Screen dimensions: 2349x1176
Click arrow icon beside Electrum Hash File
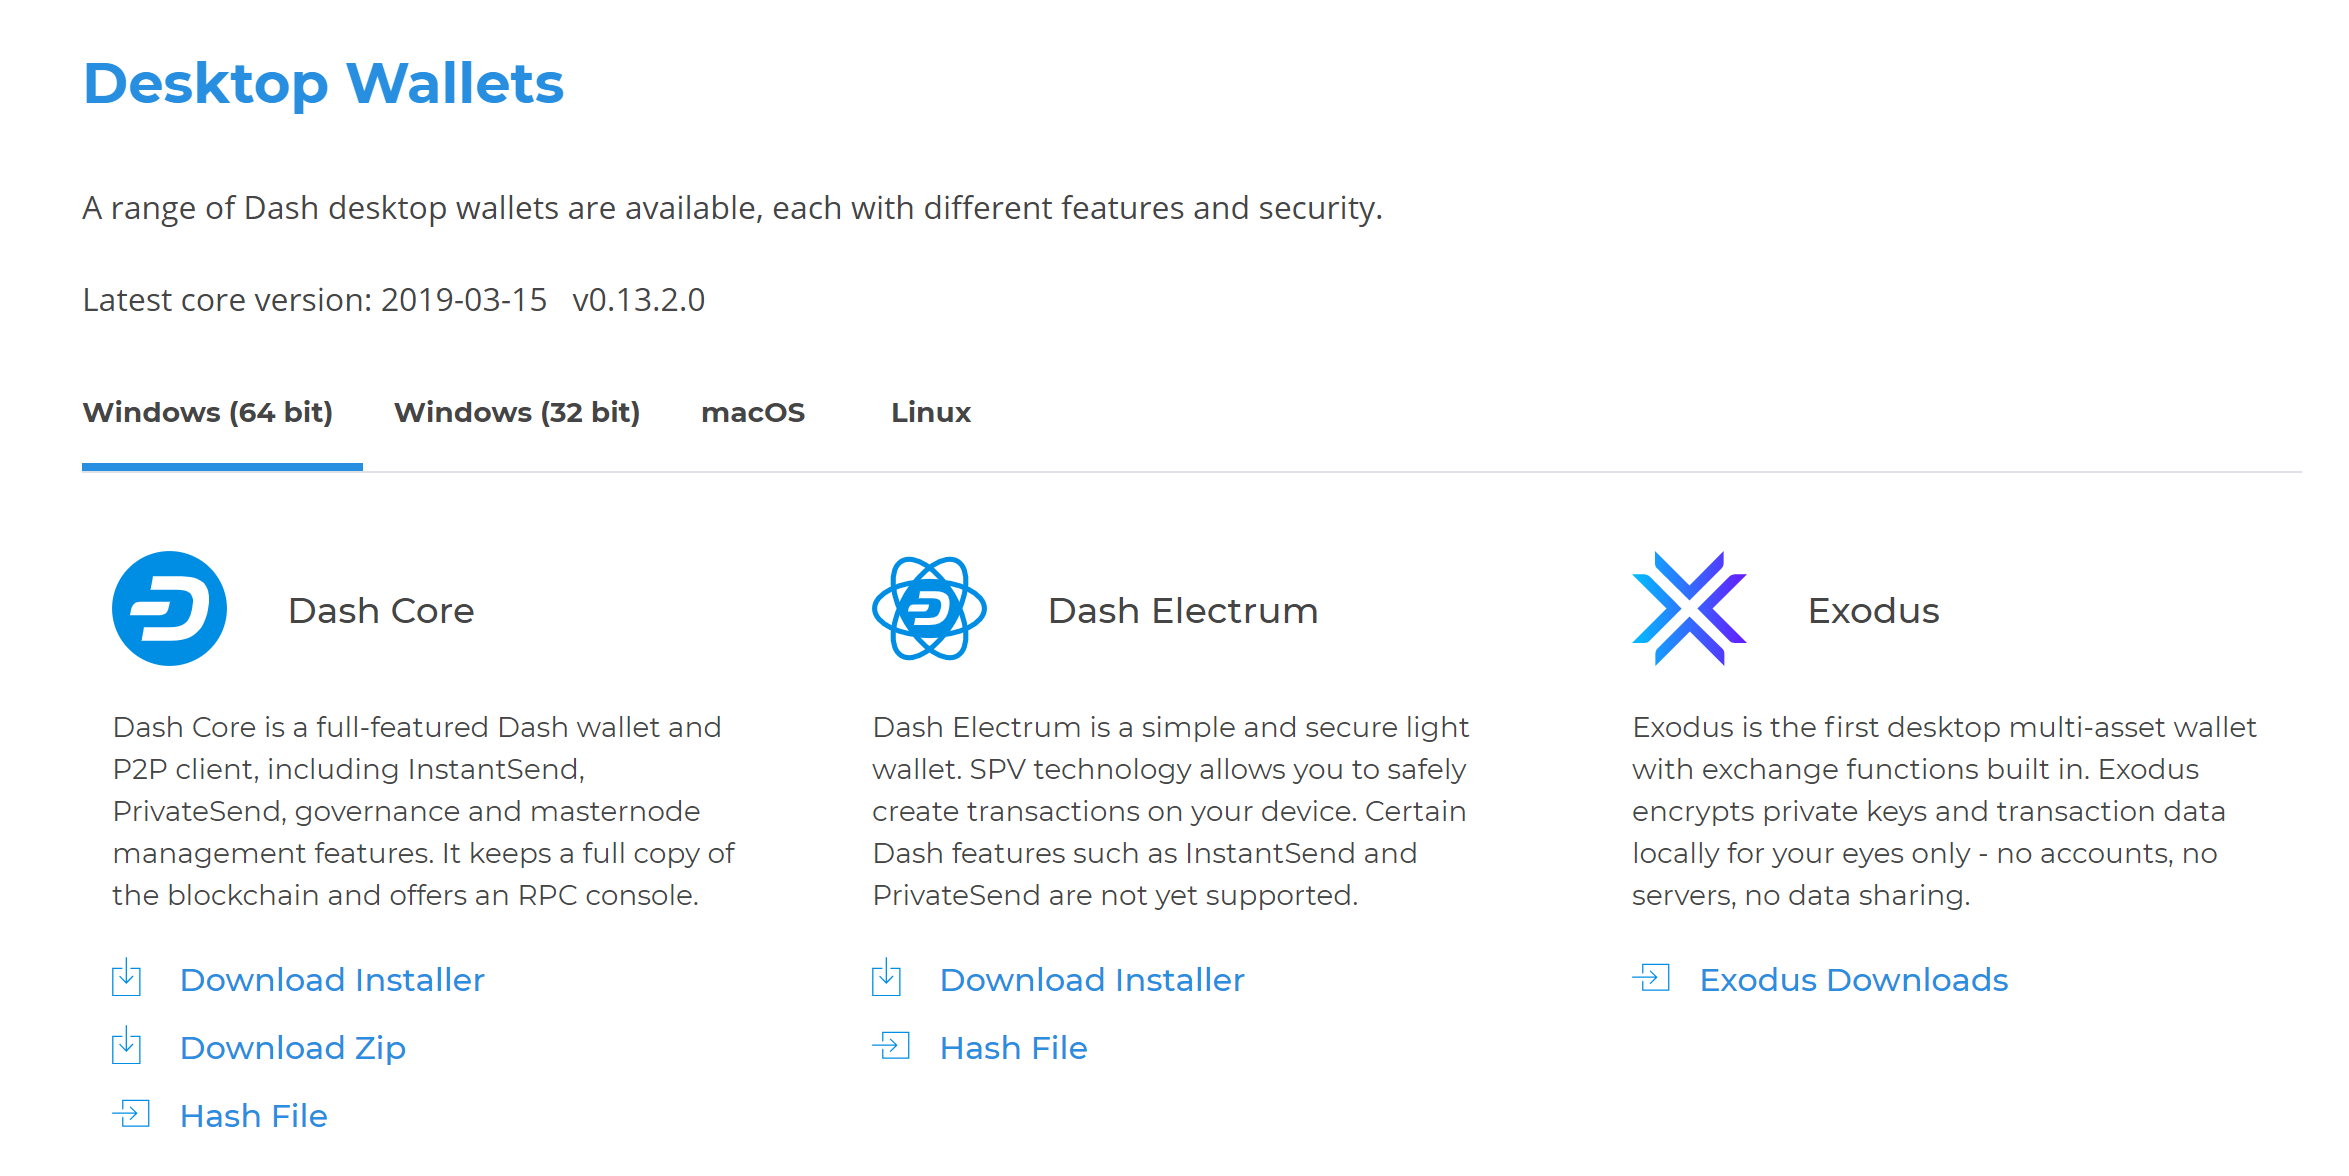(x=891, y=1046)
